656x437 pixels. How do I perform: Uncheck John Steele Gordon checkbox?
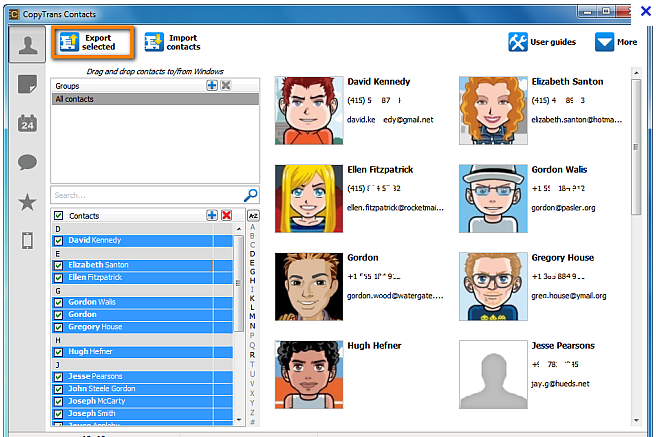(x=59, y=389)
